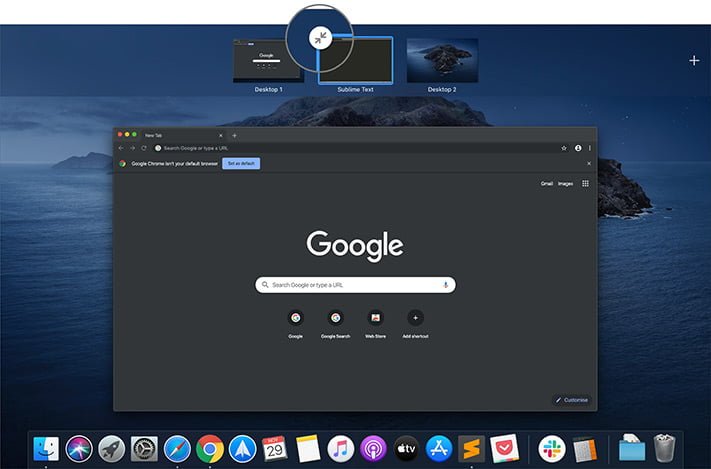Switch to the Sublime Text space thumbnail

click(356, 61)
